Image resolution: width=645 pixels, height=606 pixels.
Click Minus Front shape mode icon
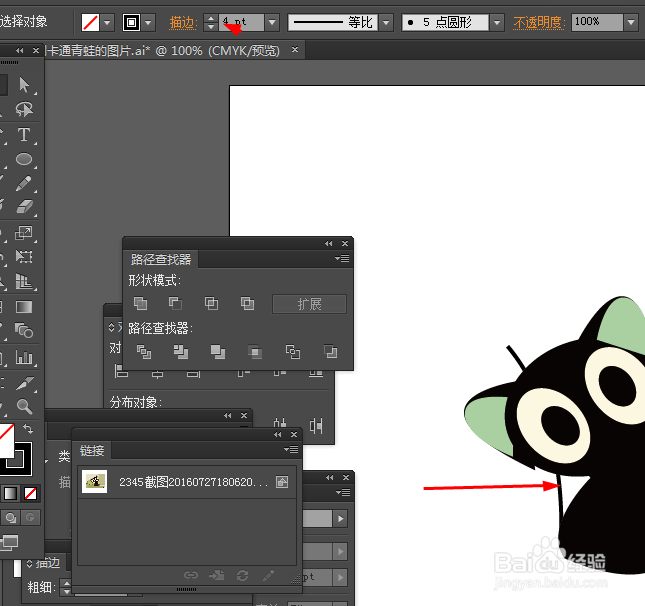click(176, 304)
